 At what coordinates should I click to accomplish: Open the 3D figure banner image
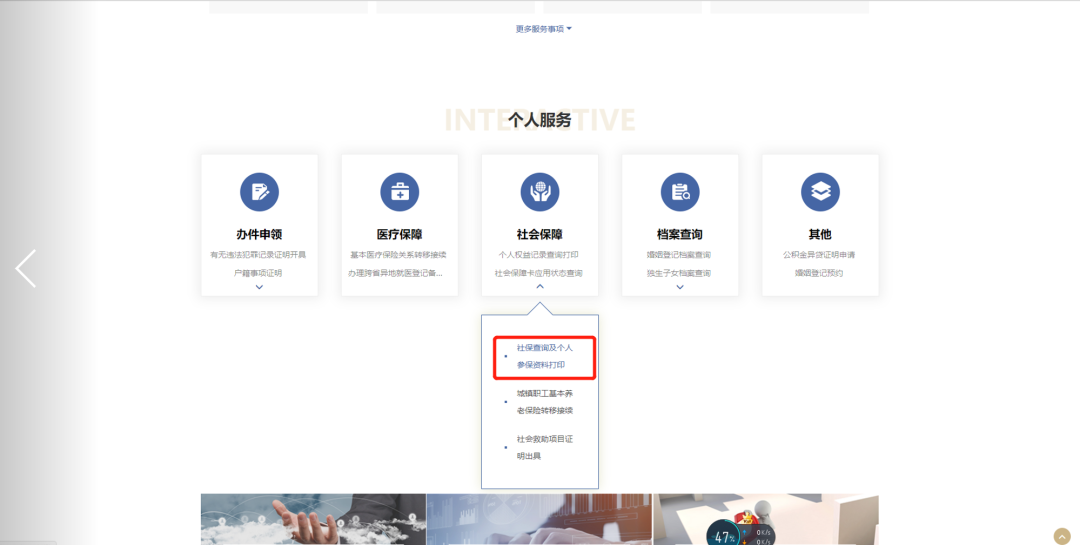click(766, 519)
